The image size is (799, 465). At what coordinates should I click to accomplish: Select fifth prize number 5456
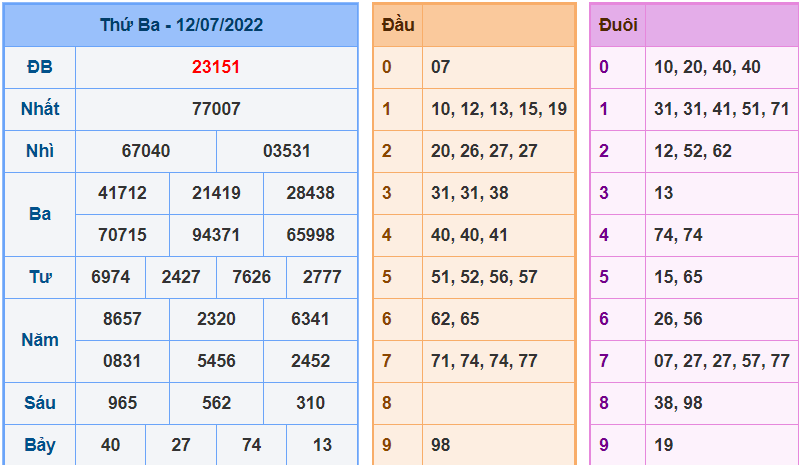tap(216, 361)
